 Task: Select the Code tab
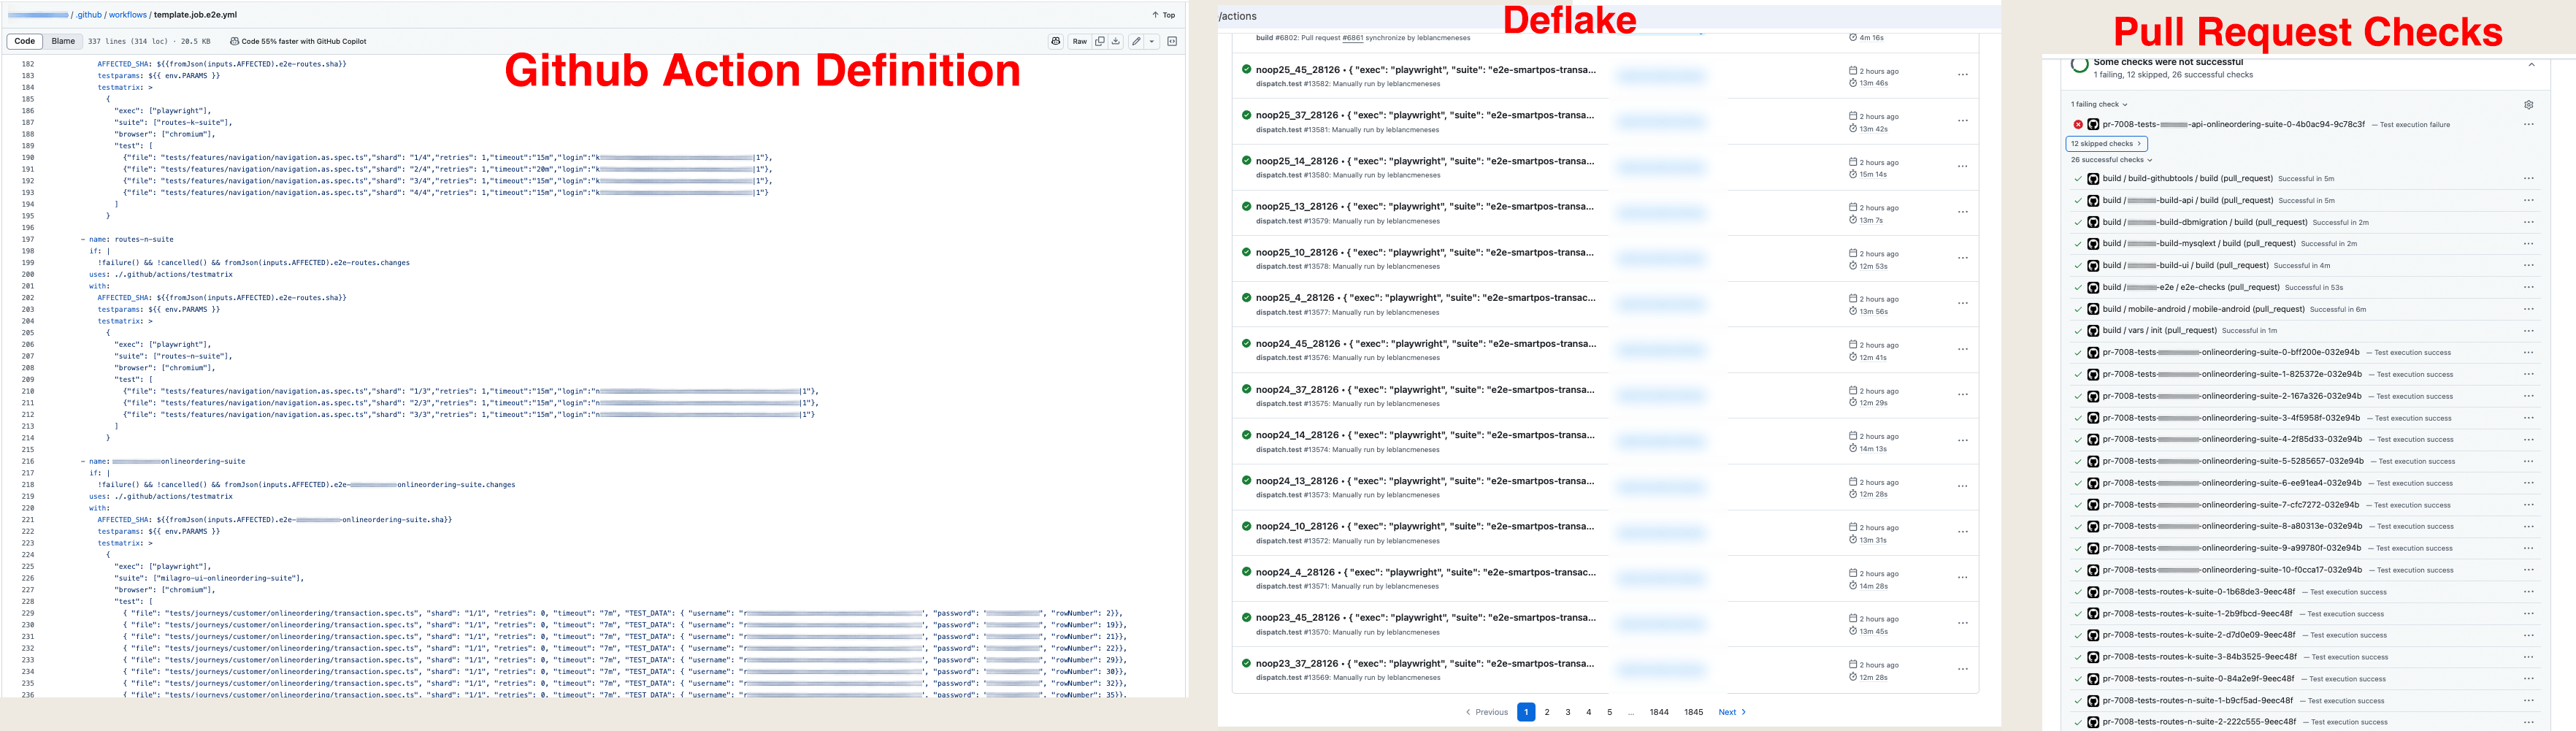click(24, 41)
